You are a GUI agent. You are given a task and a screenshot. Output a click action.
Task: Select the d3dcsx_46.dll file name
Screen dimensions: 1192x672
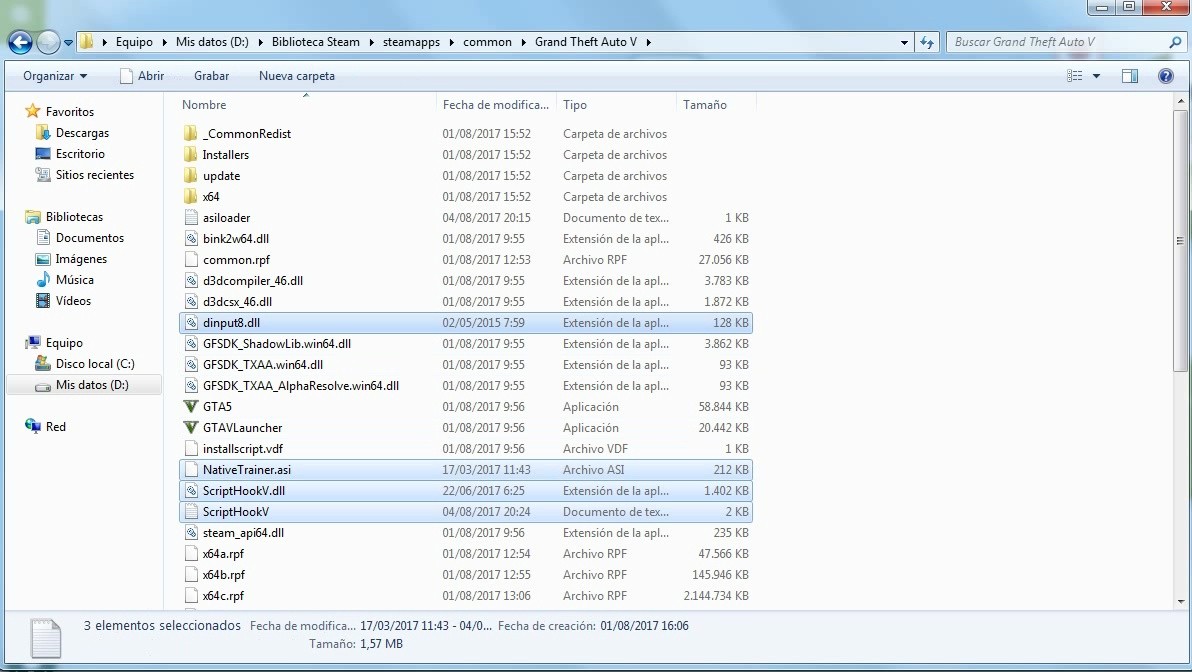pyautogui.click(x=237, y=302)
